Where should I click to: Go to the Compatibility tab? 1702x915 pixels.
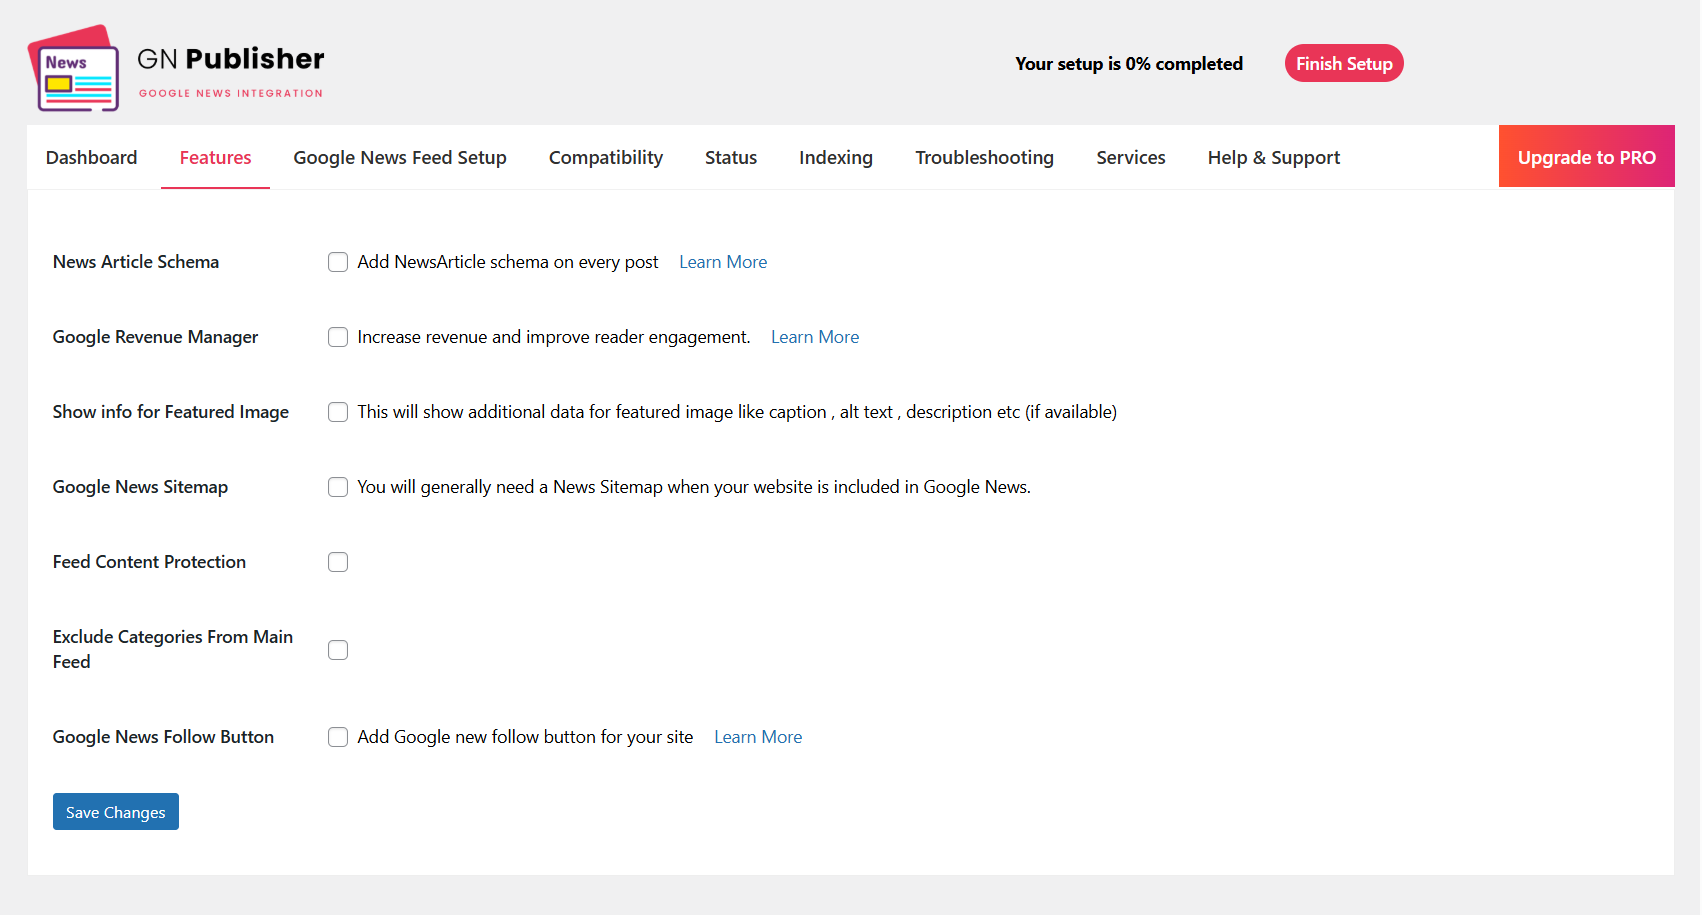606,158
